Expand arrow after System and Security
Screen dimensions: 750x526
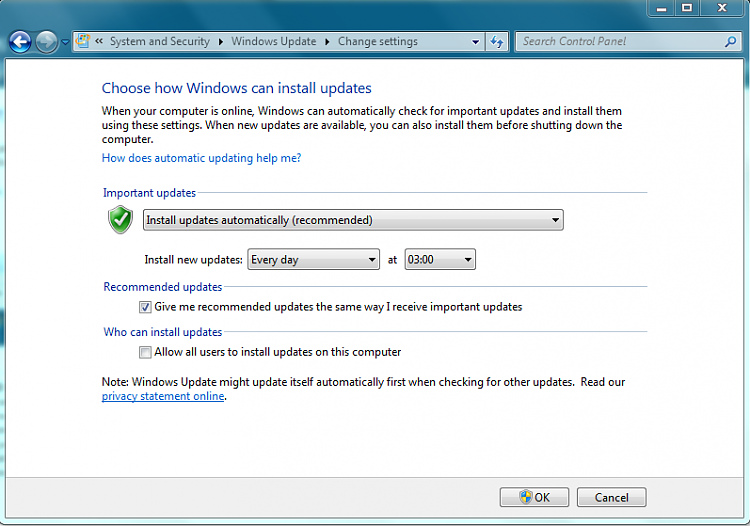(221, 42)
